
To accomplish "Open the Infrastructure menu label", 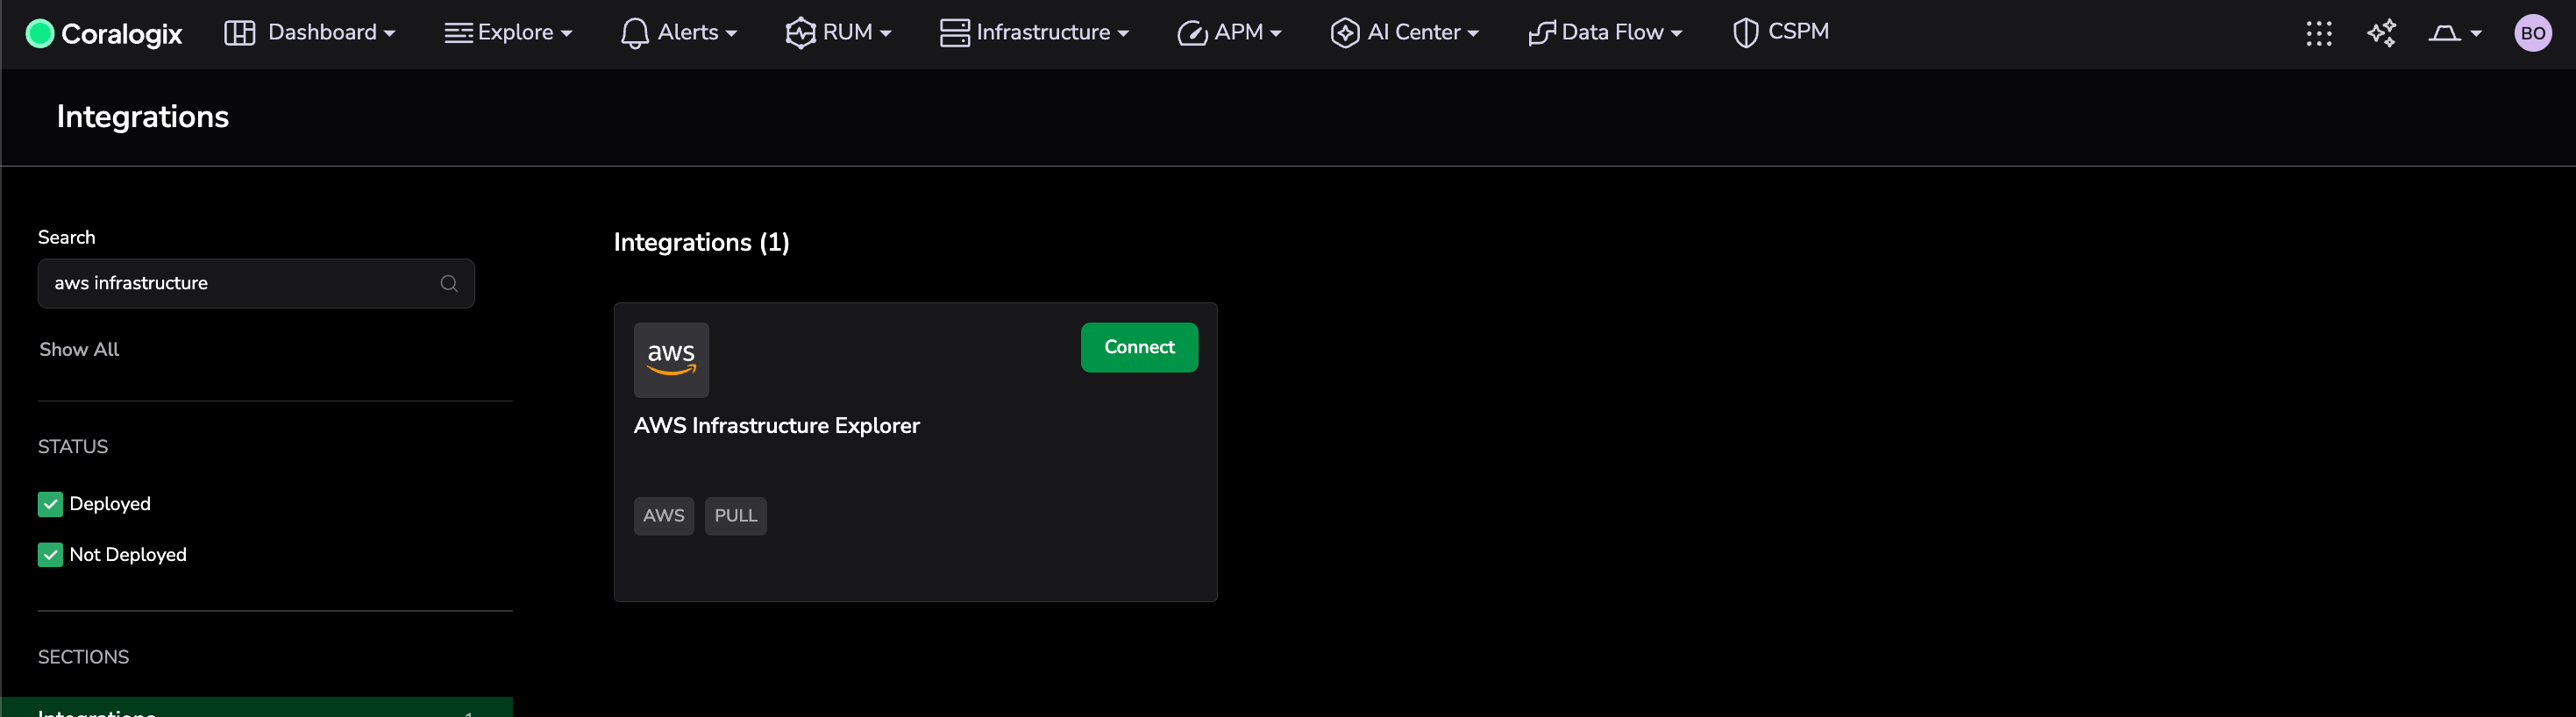I will click(x=1043, y=32).
